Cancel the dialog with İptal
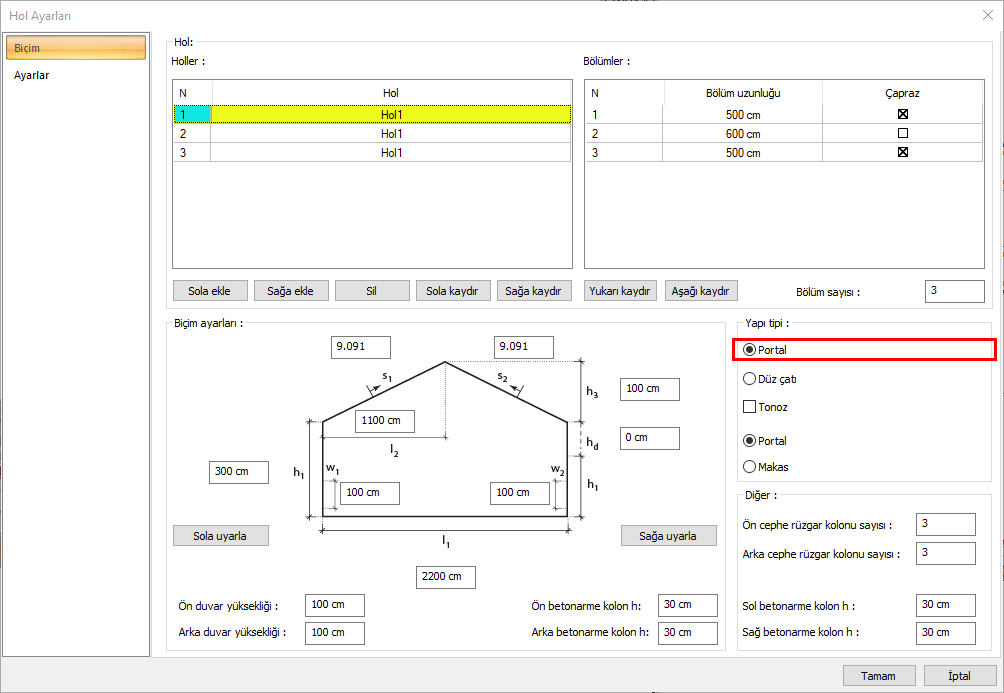The height and width of the screenshot is (693, 1004). click(959, 676)
